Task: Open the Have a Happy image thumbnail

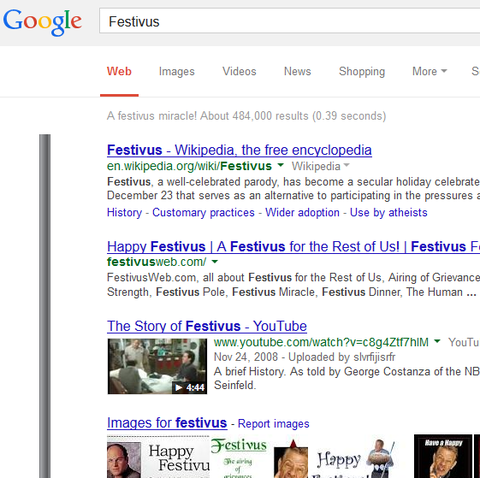Action: coord(443,456)
